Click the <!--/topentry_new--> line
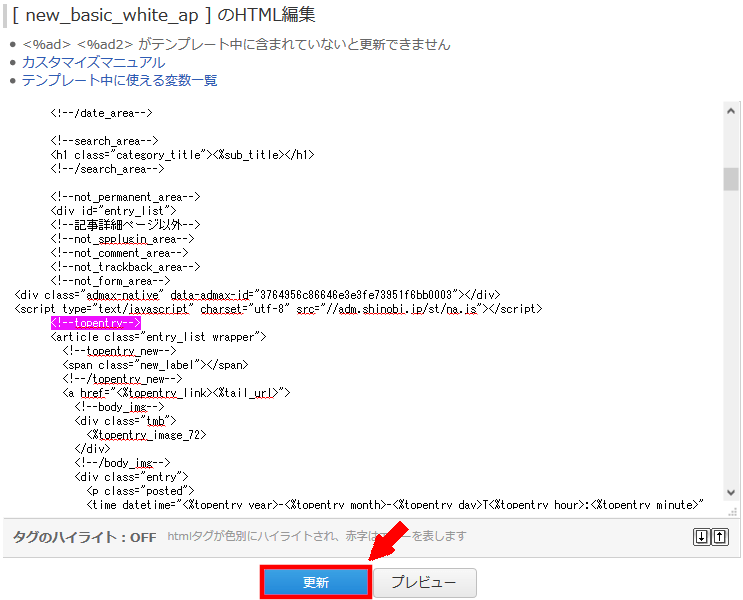Image resolution: width=743 pixels, height=600 pixels. [x=122, y=379]
